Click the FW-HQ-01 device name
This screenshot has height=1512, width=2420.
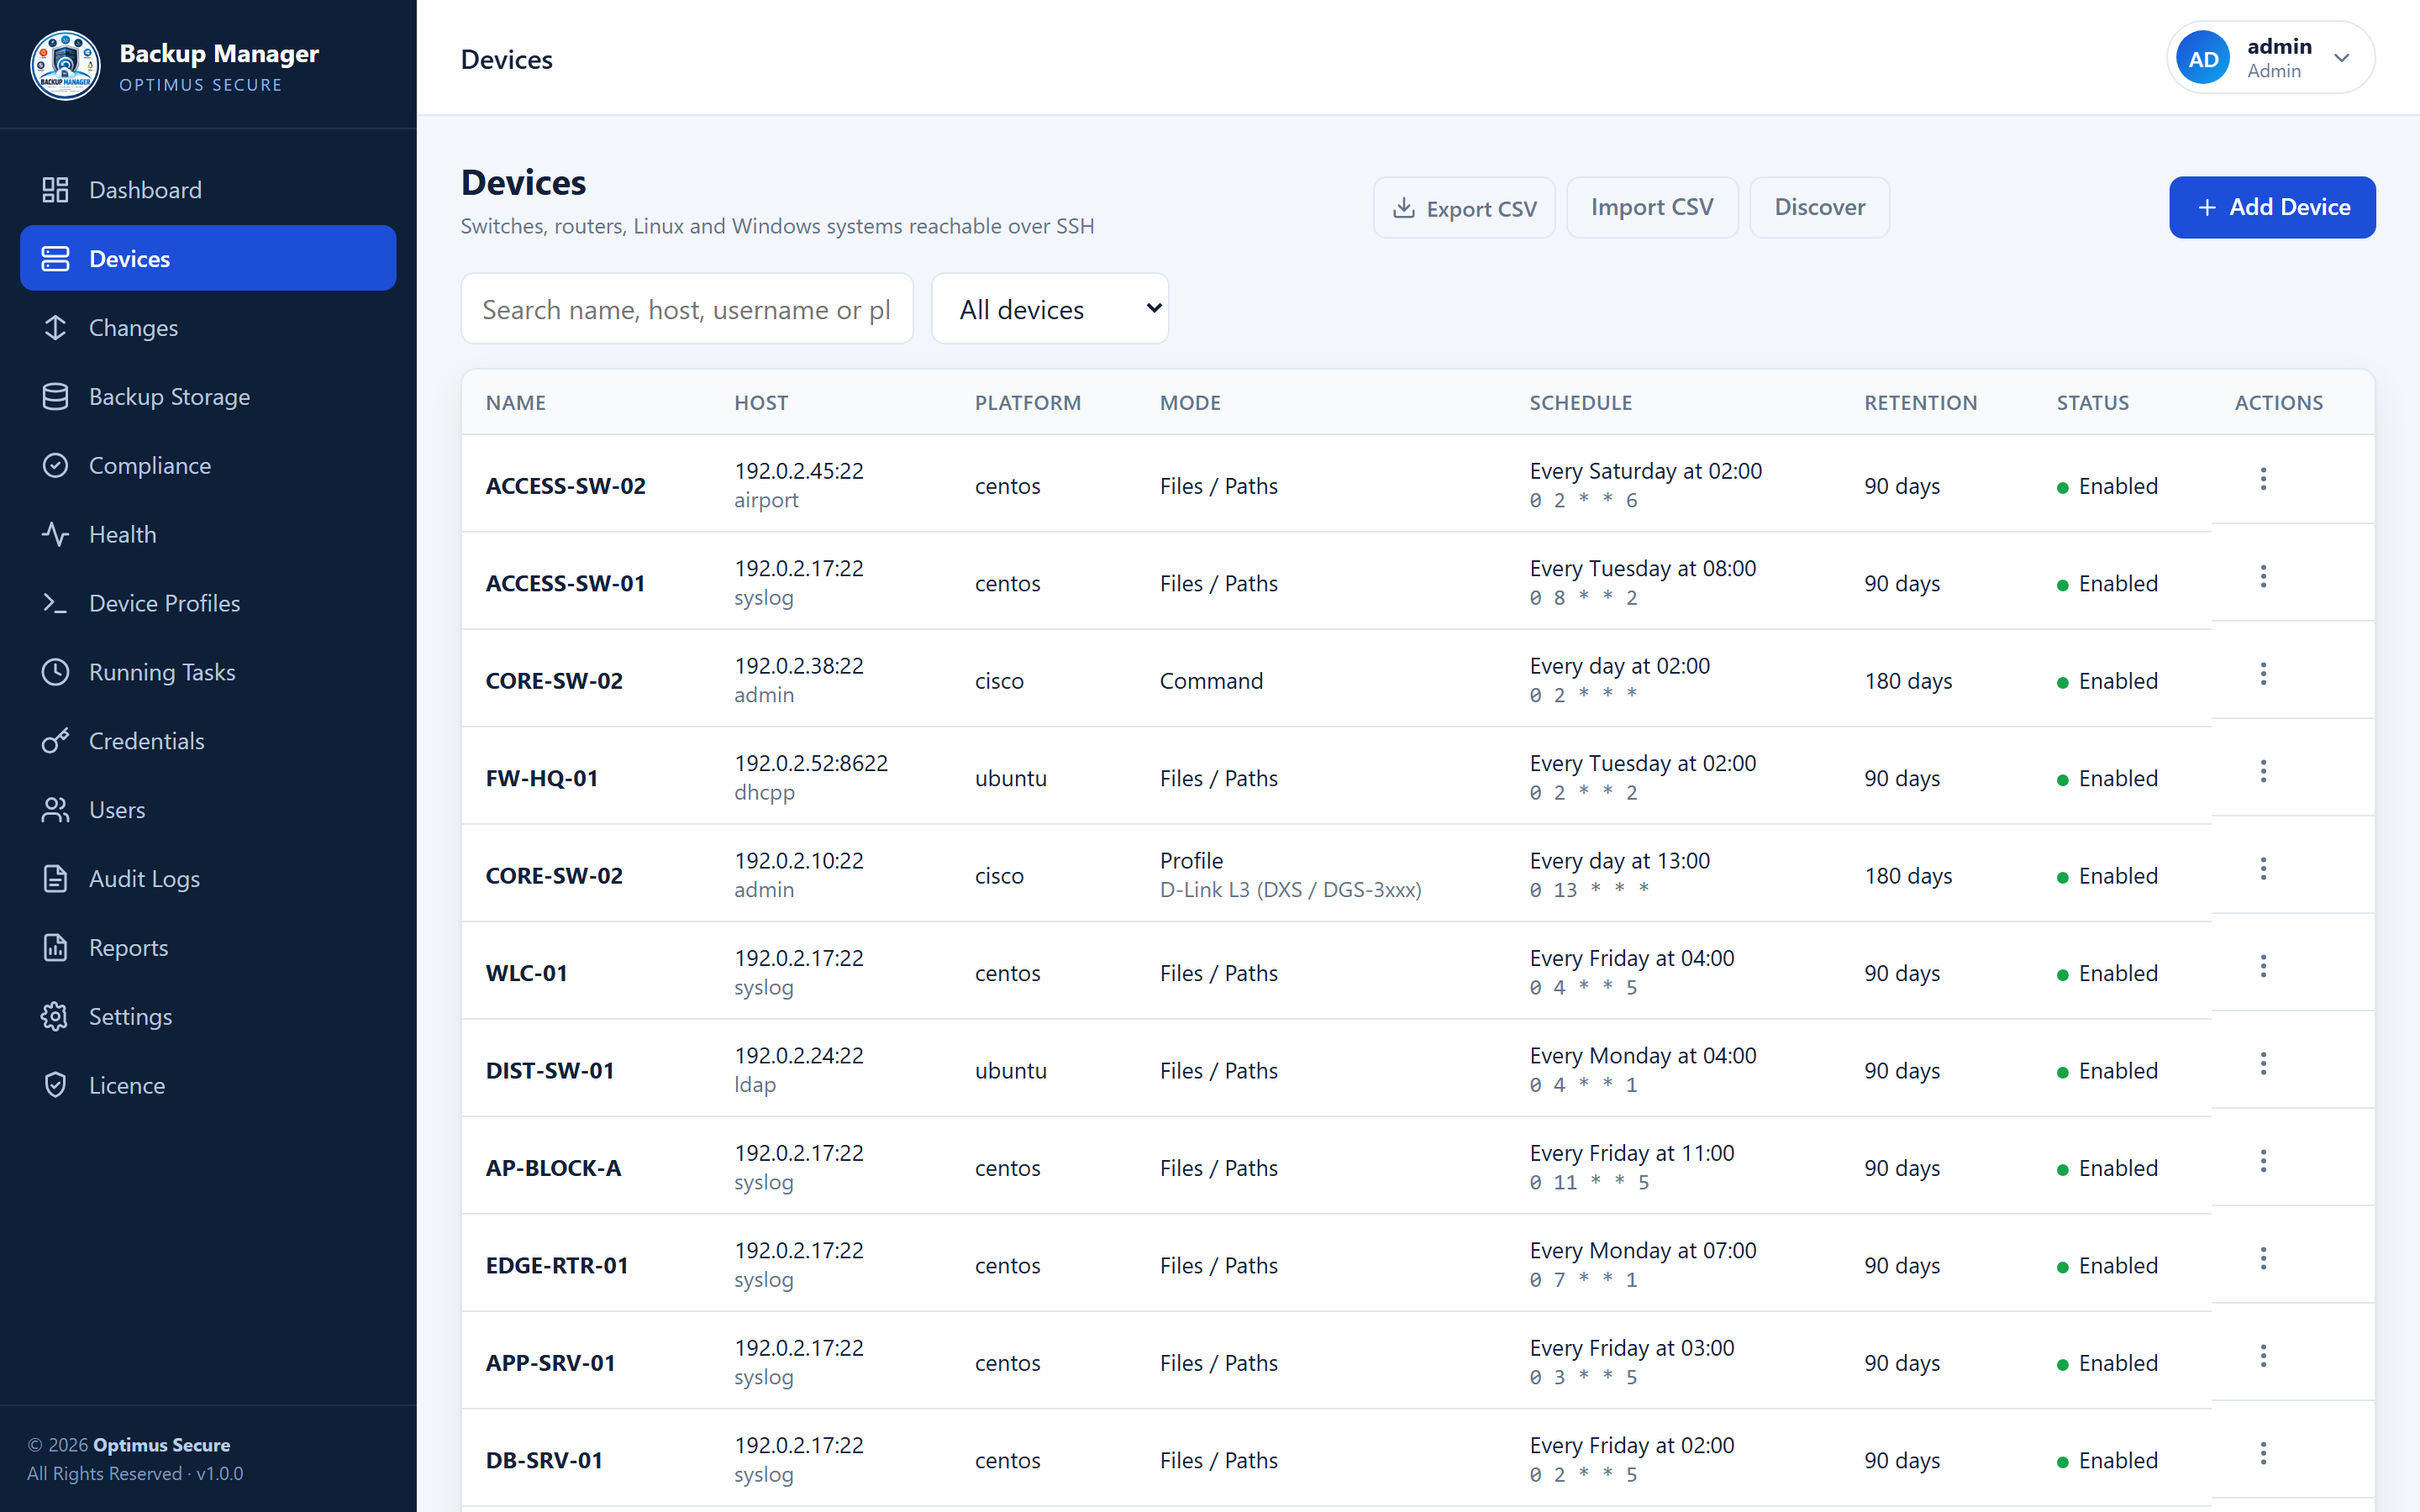coord(542,778)
